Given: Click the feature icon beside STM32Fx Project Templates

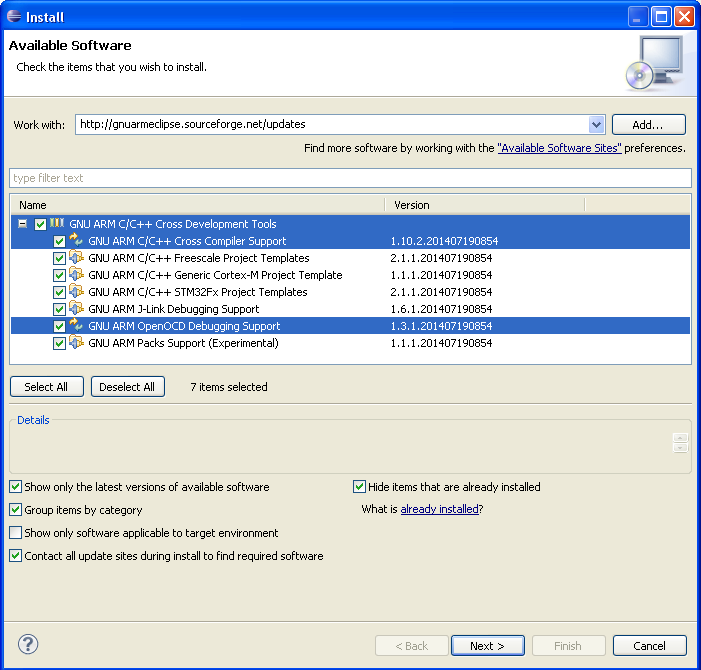Looking at the screenshot, I should pos(76,291).
